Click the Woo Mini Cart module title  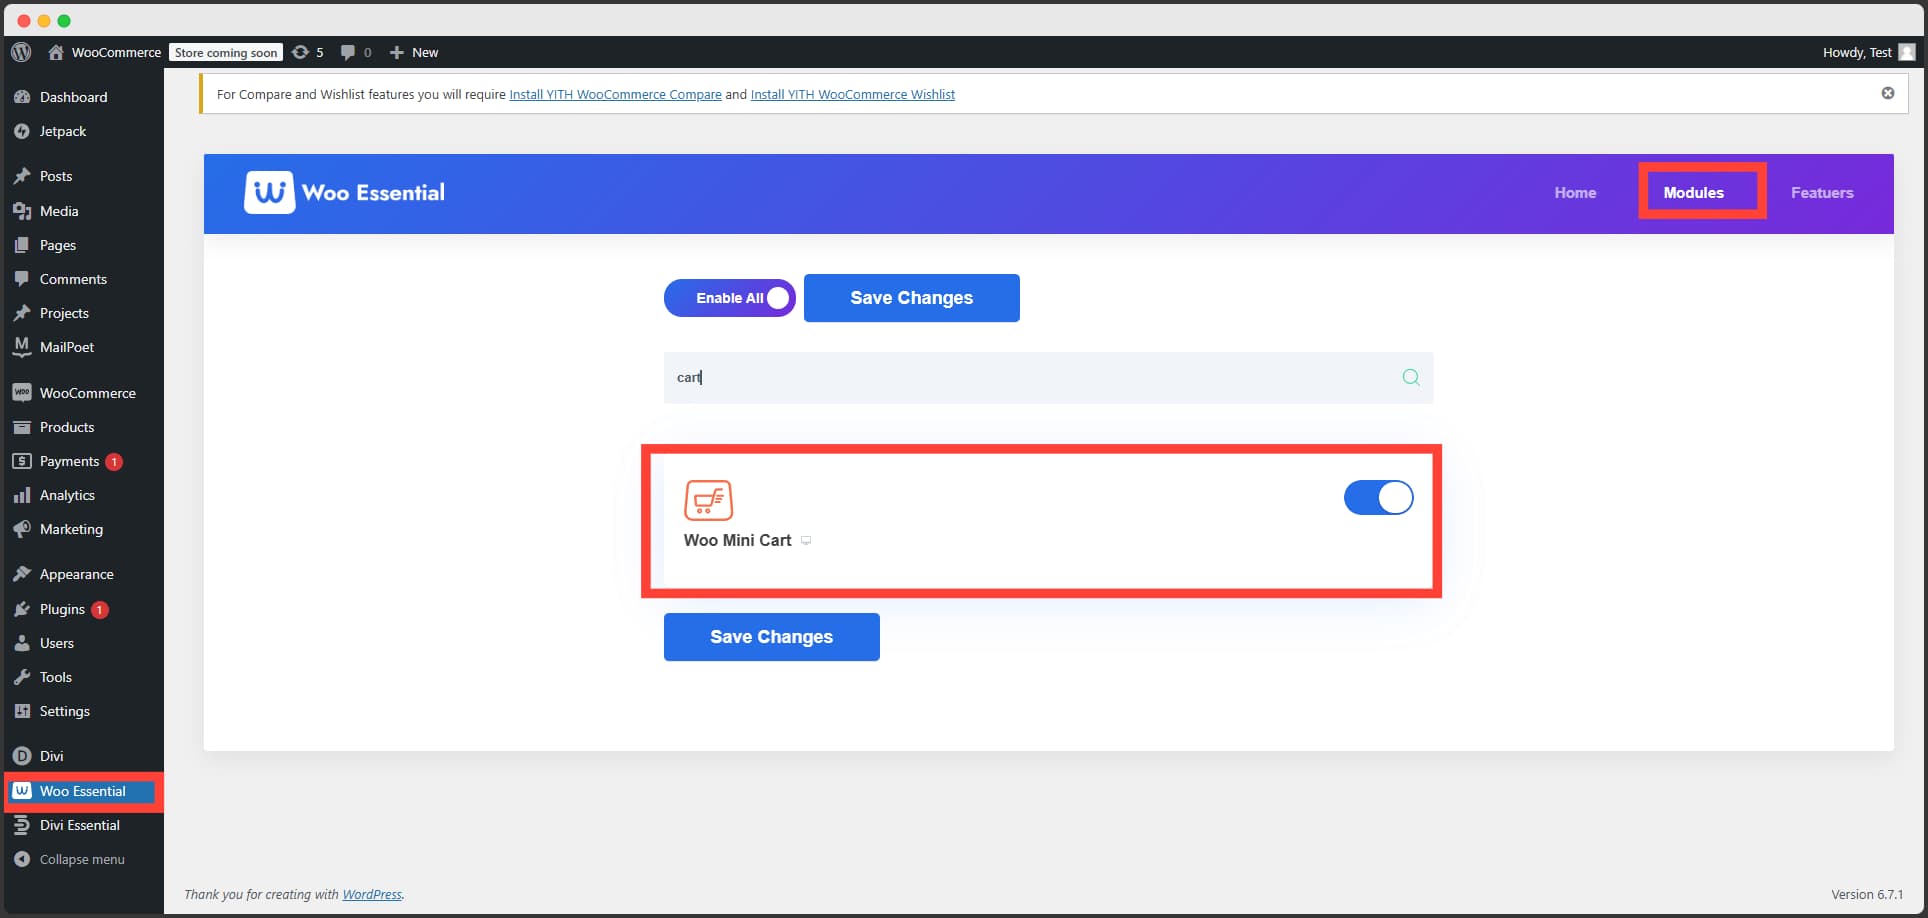(737, 540)
